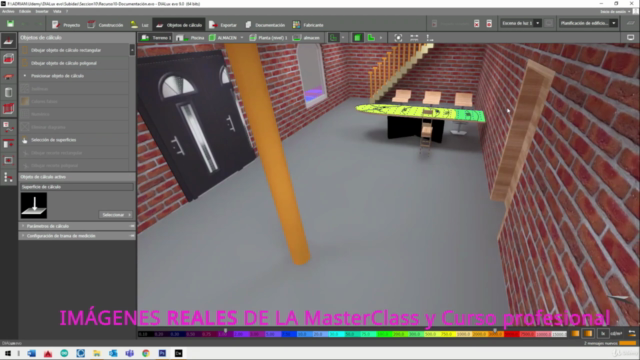Select the Piscina building button
Image resolution: width=640 pixels, height=360 pixels.
pos(190,38)
